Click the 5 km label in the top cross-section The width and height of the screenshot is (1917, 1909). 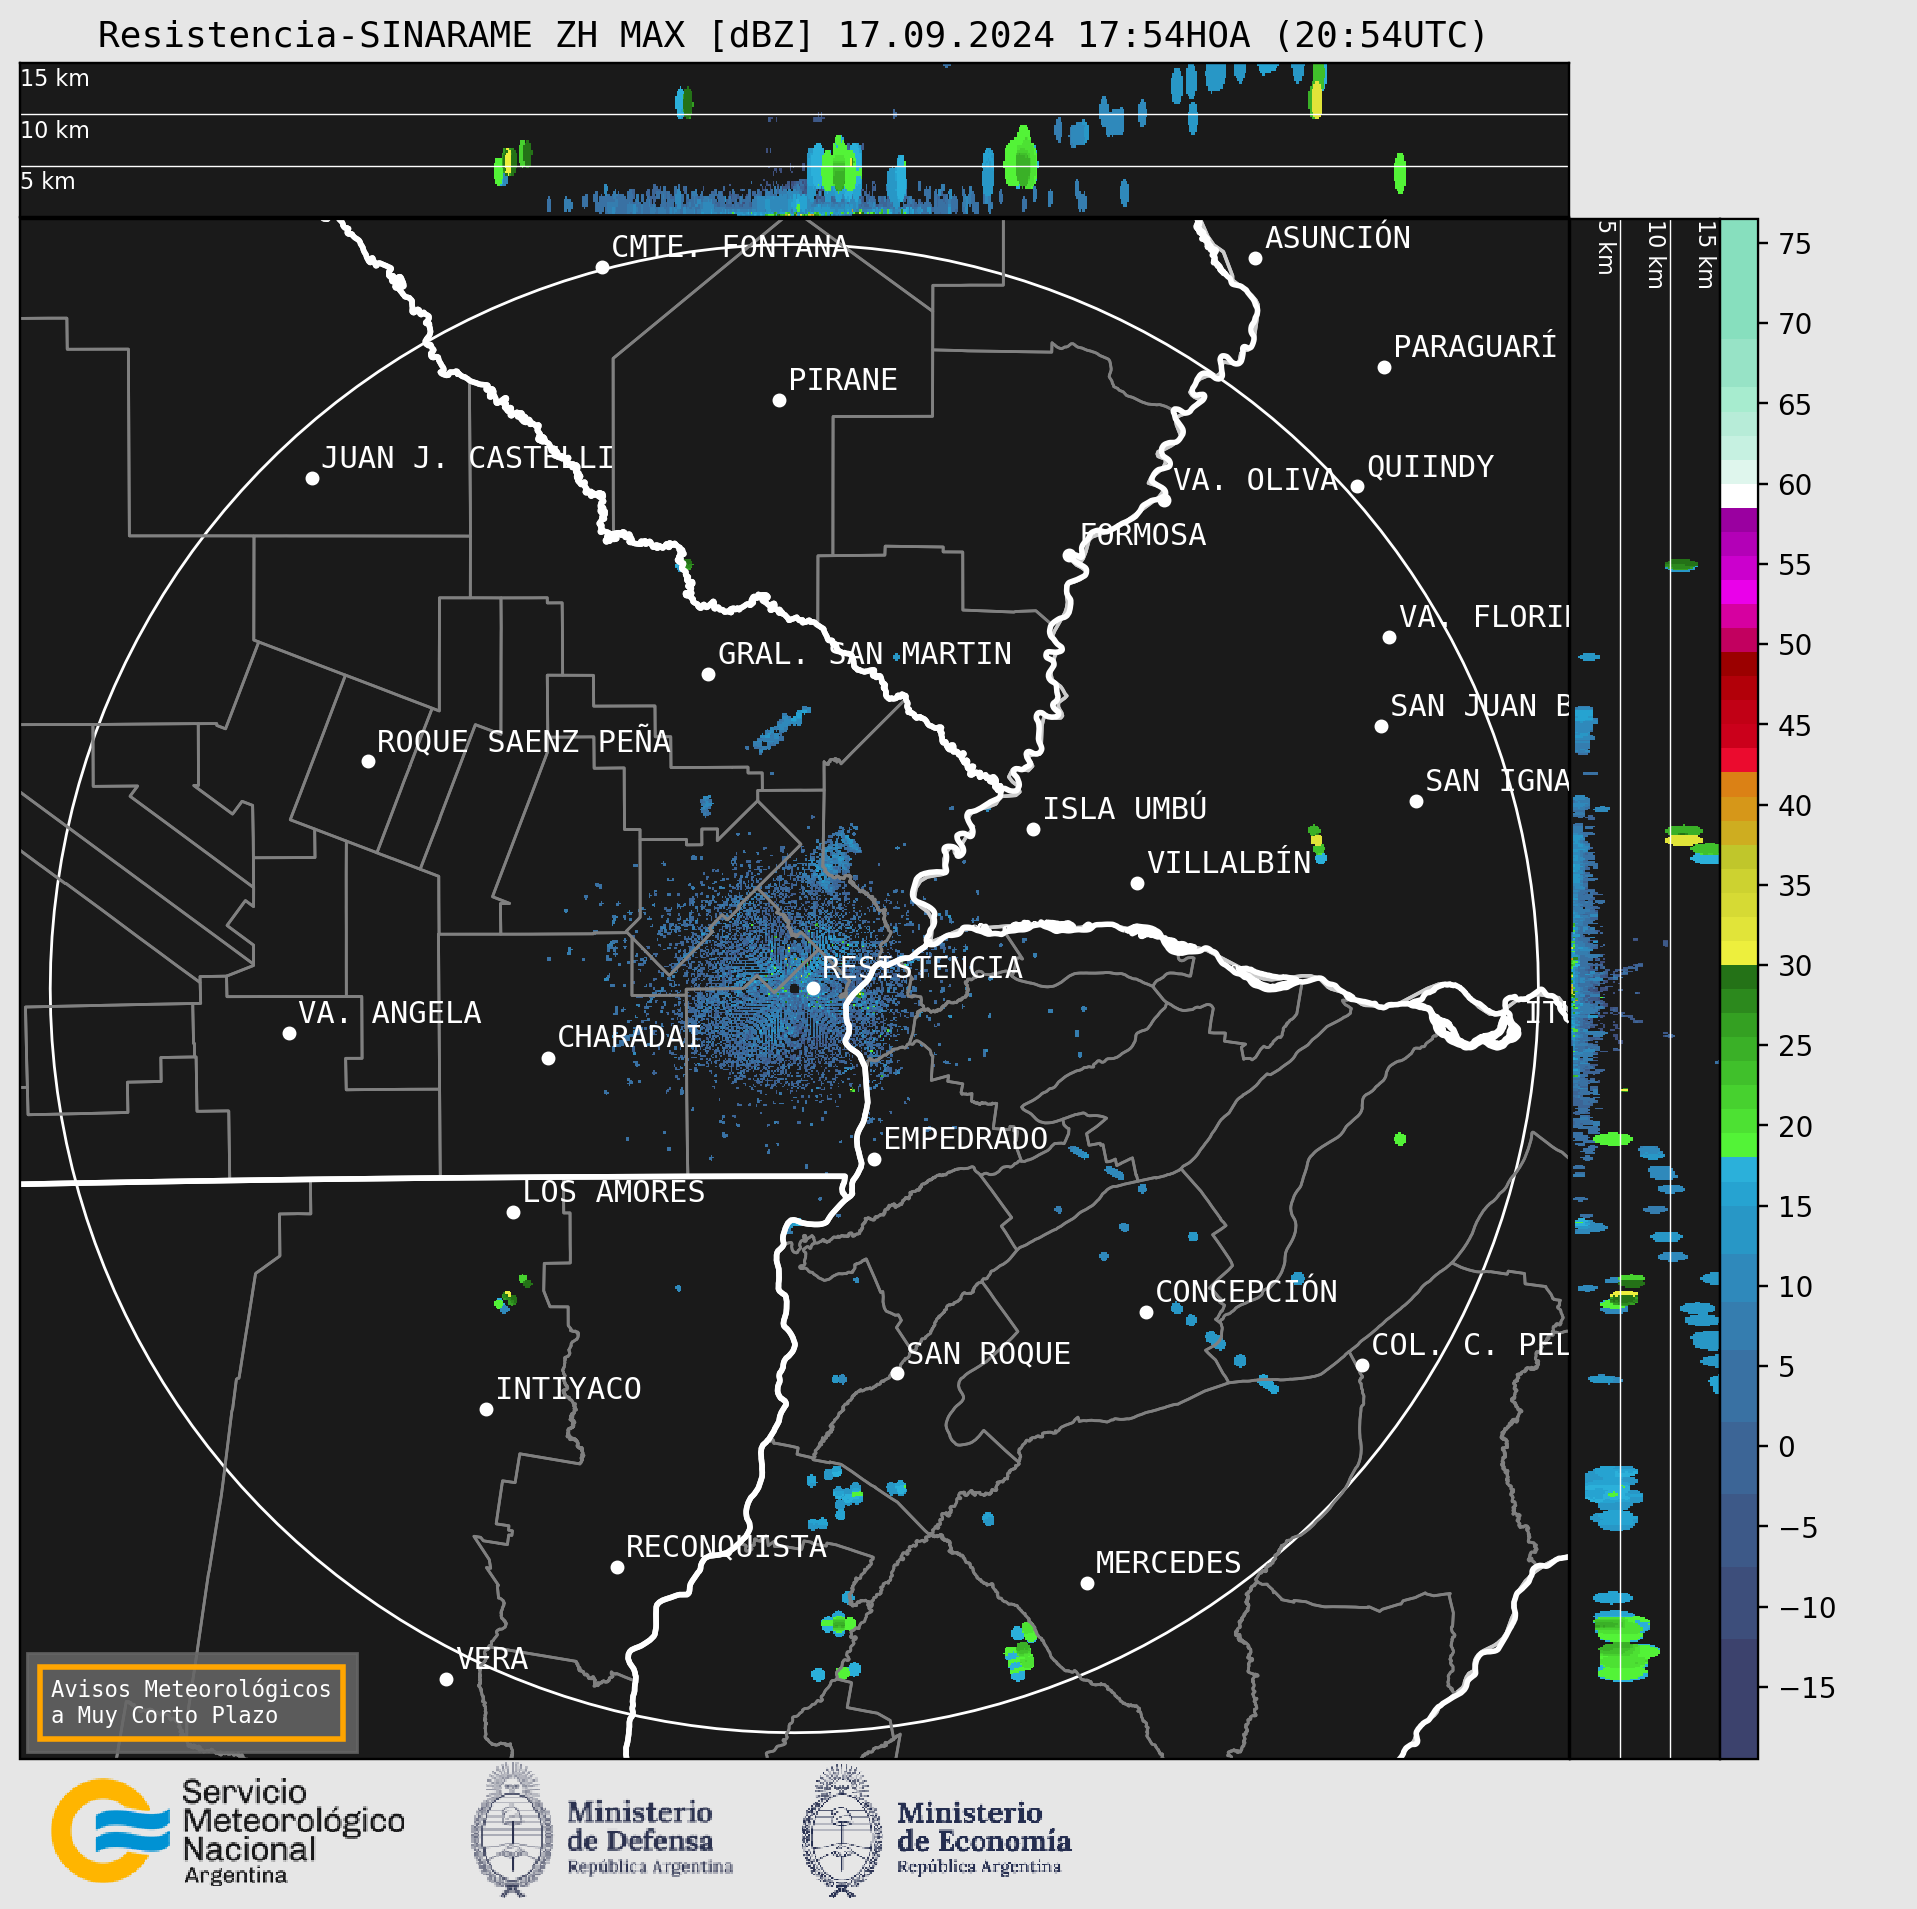coord(48,180)
